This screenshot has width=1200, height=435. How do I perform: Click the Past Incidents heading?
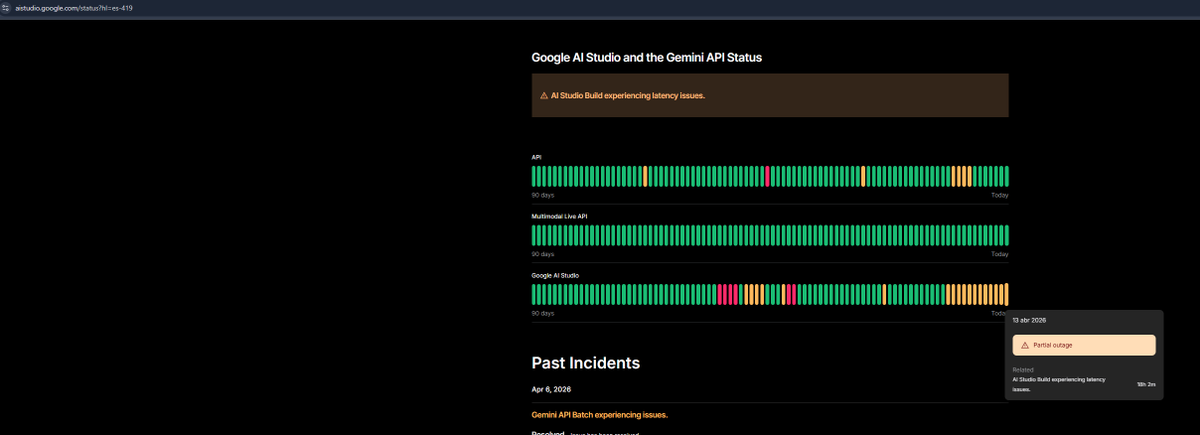pyautogui.click(x=585, y=362)
